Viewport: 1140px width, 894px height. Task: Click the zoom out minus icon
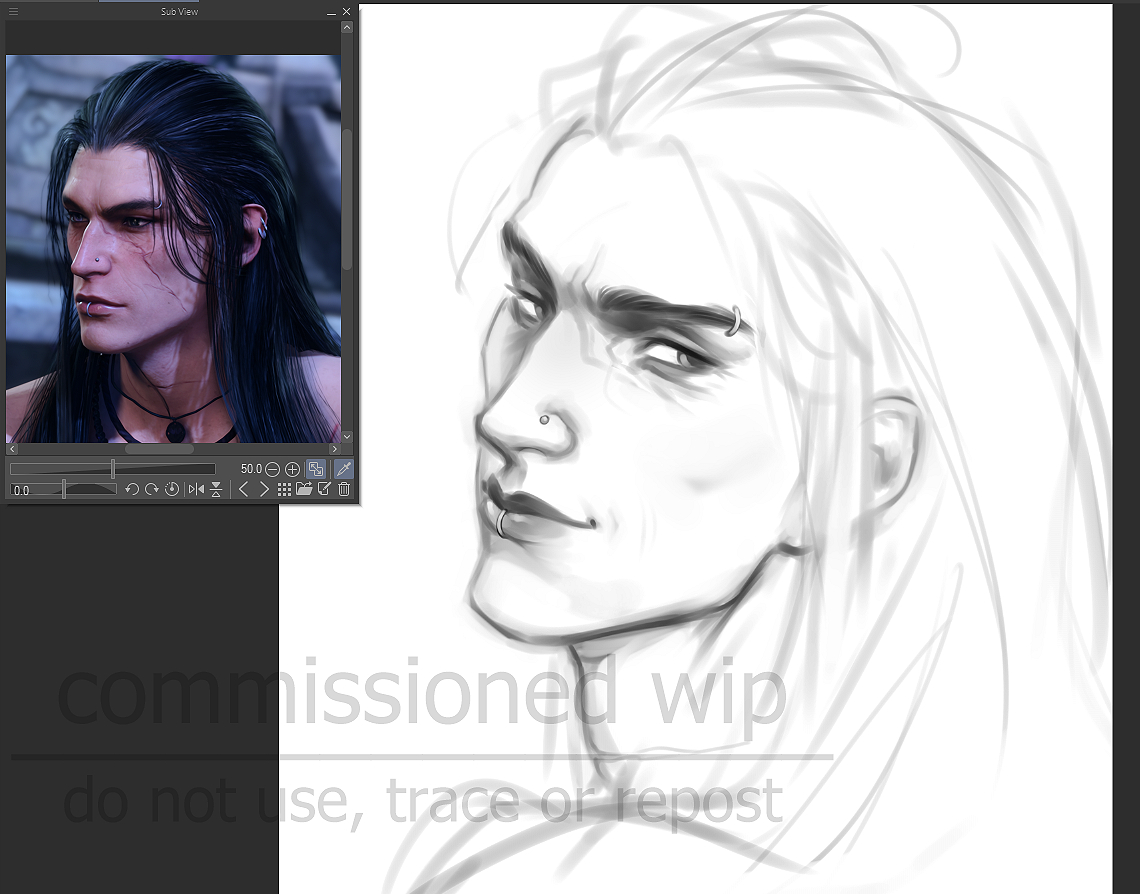point(273,469)
